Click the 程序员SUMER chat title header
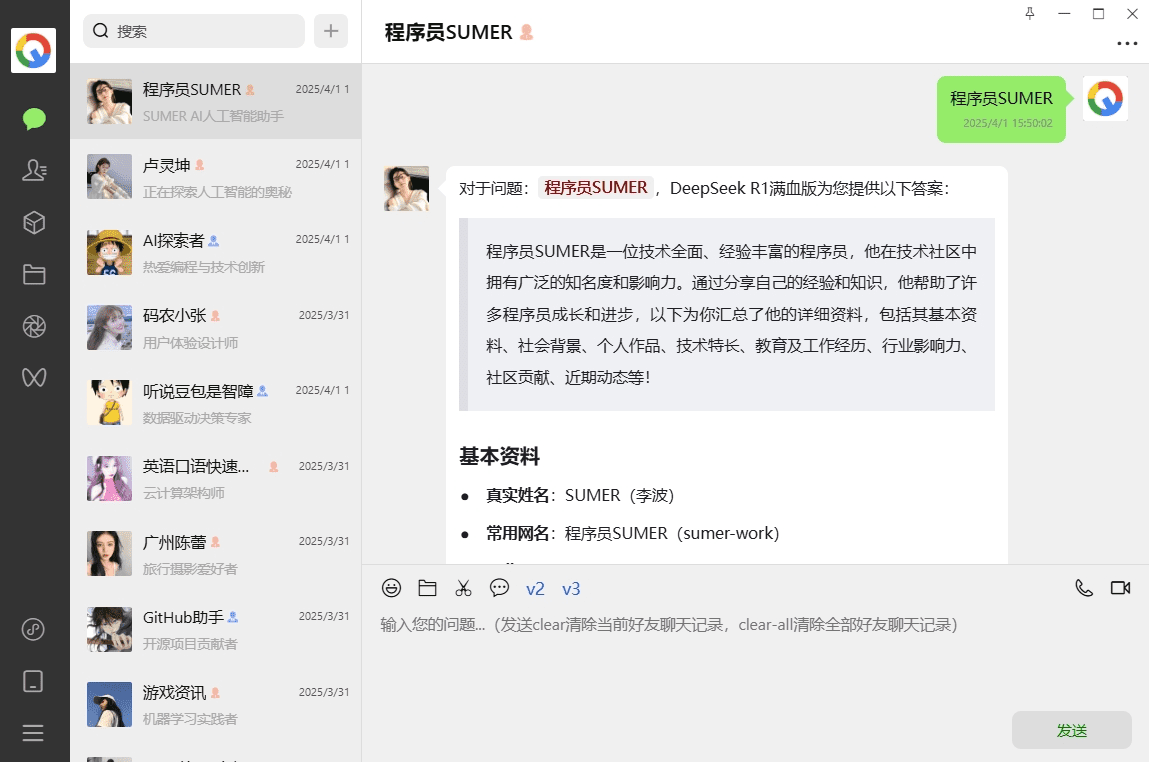 (448, 32)
